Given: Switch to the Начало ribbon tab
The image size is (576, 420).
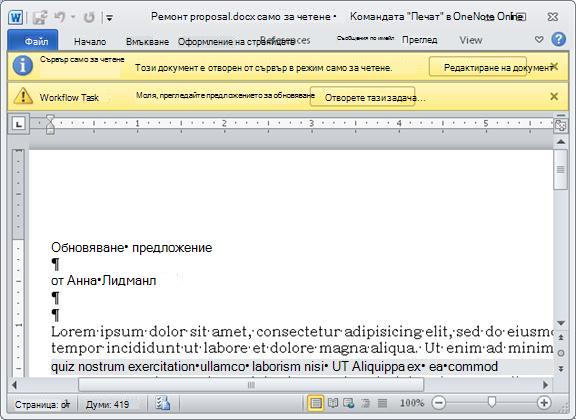Looking at the screenshot, I should click(x=90, y=42).
